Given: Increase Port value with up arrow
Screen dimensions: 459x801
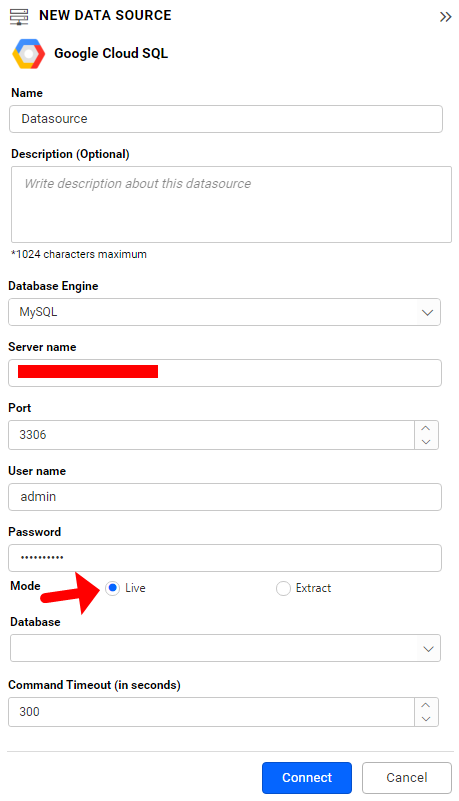Looking at the screenshot, I should pos(426,428).
